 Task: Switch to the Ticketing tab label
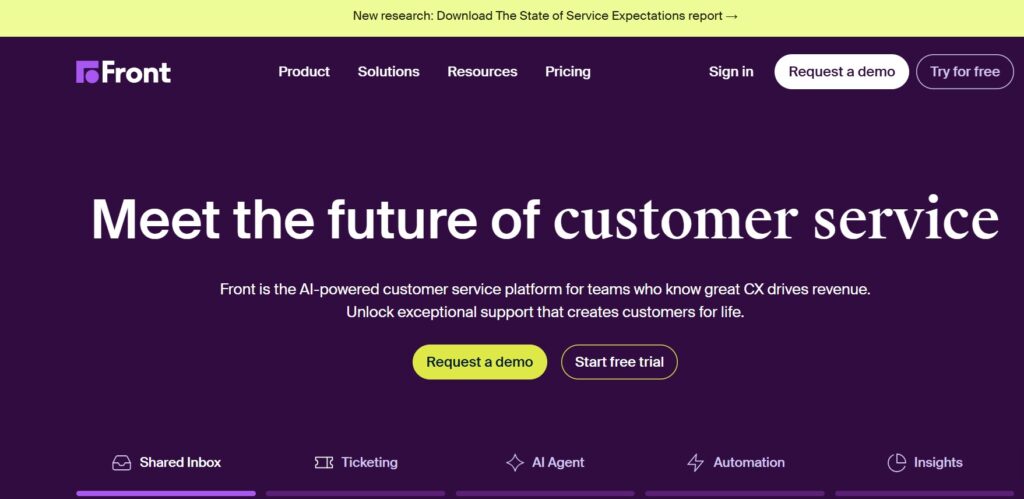369,462
